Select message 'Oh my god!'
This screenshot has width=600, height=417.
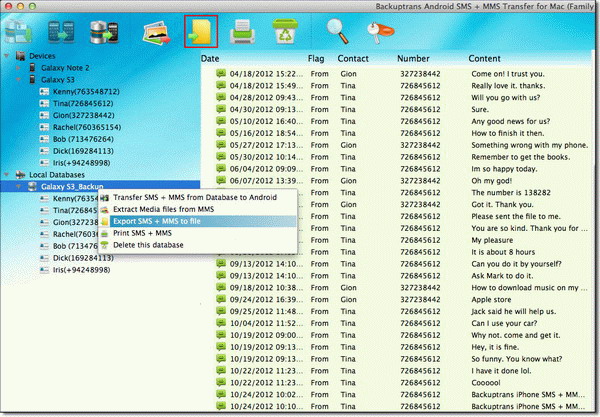491,180
